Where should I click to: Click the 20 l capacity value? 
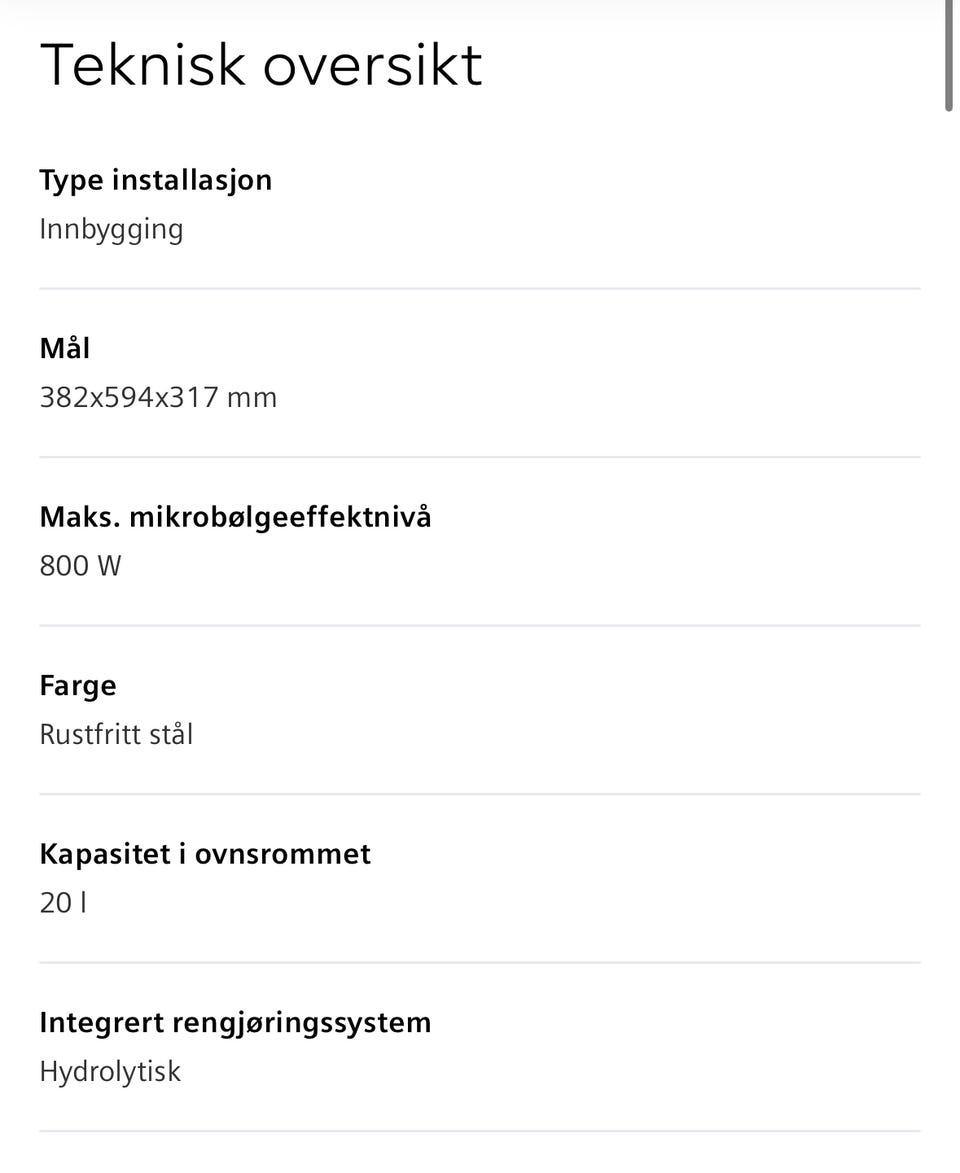point(63,903)
